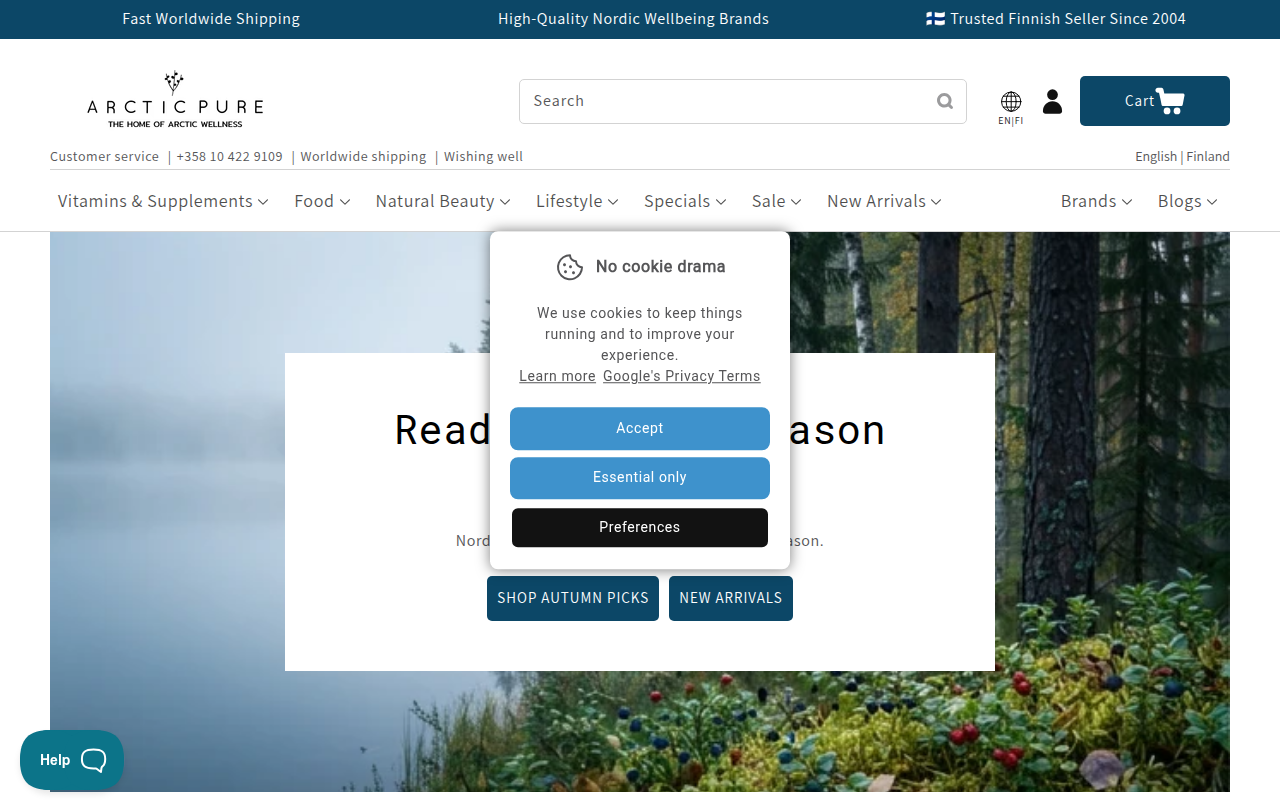Viewport: 1280px width, 800px height.
Task: Open cookie Preferences
Action: click(x=640, y=527)
